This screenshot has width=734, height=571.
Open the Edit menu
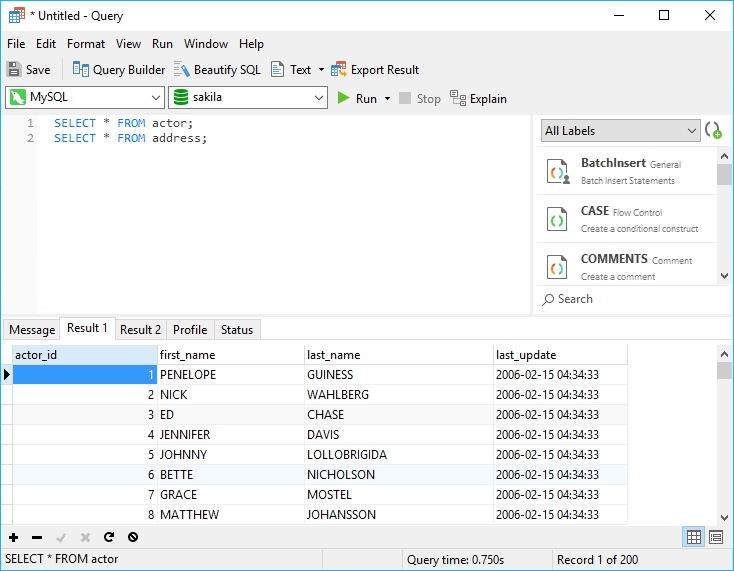[x=46, y=44]
